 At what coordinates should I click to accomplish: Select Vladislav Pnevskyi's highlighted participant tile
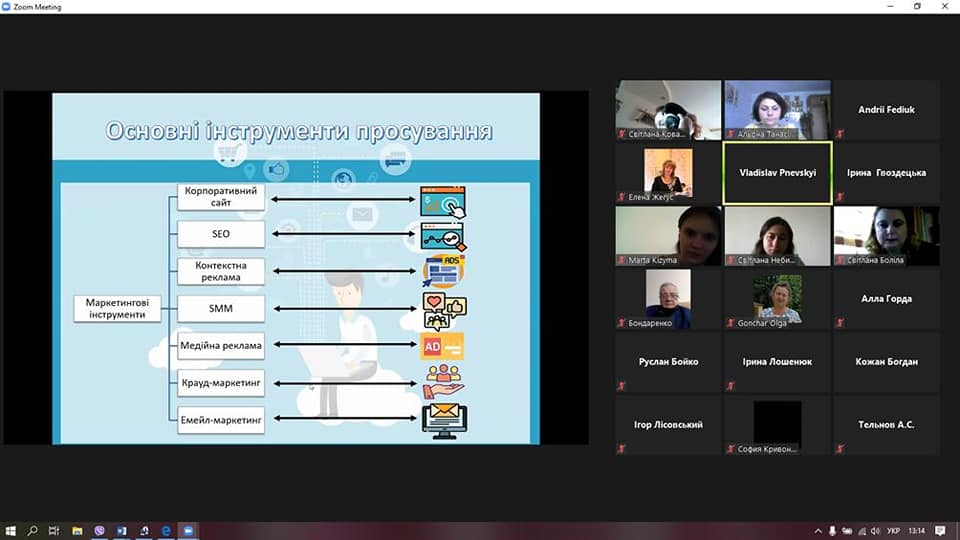coord(777,172)
